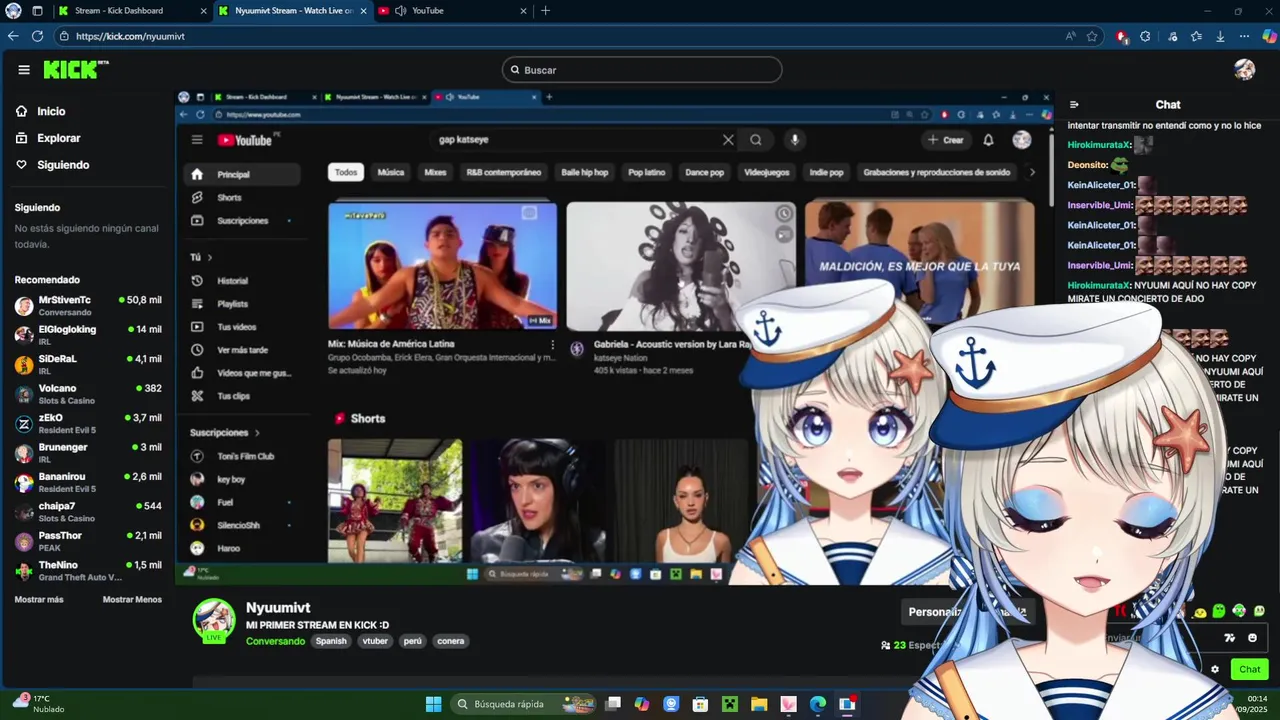Select the perú tag
The height and width of the screenshot is (720, 1280).
(412, 641)
